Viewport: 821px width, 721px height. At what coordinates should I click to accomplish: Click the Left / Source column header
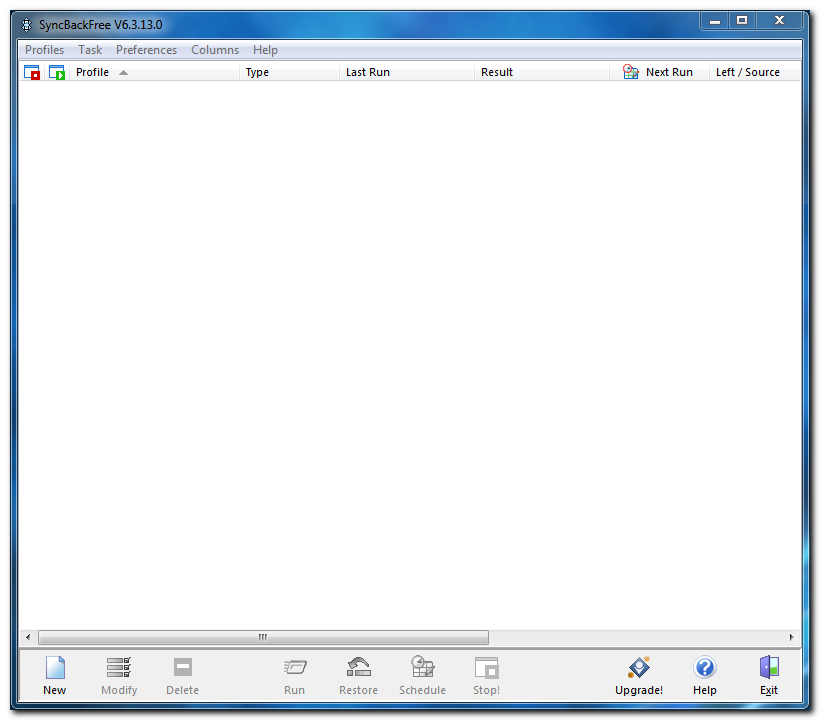pos(755,72)
